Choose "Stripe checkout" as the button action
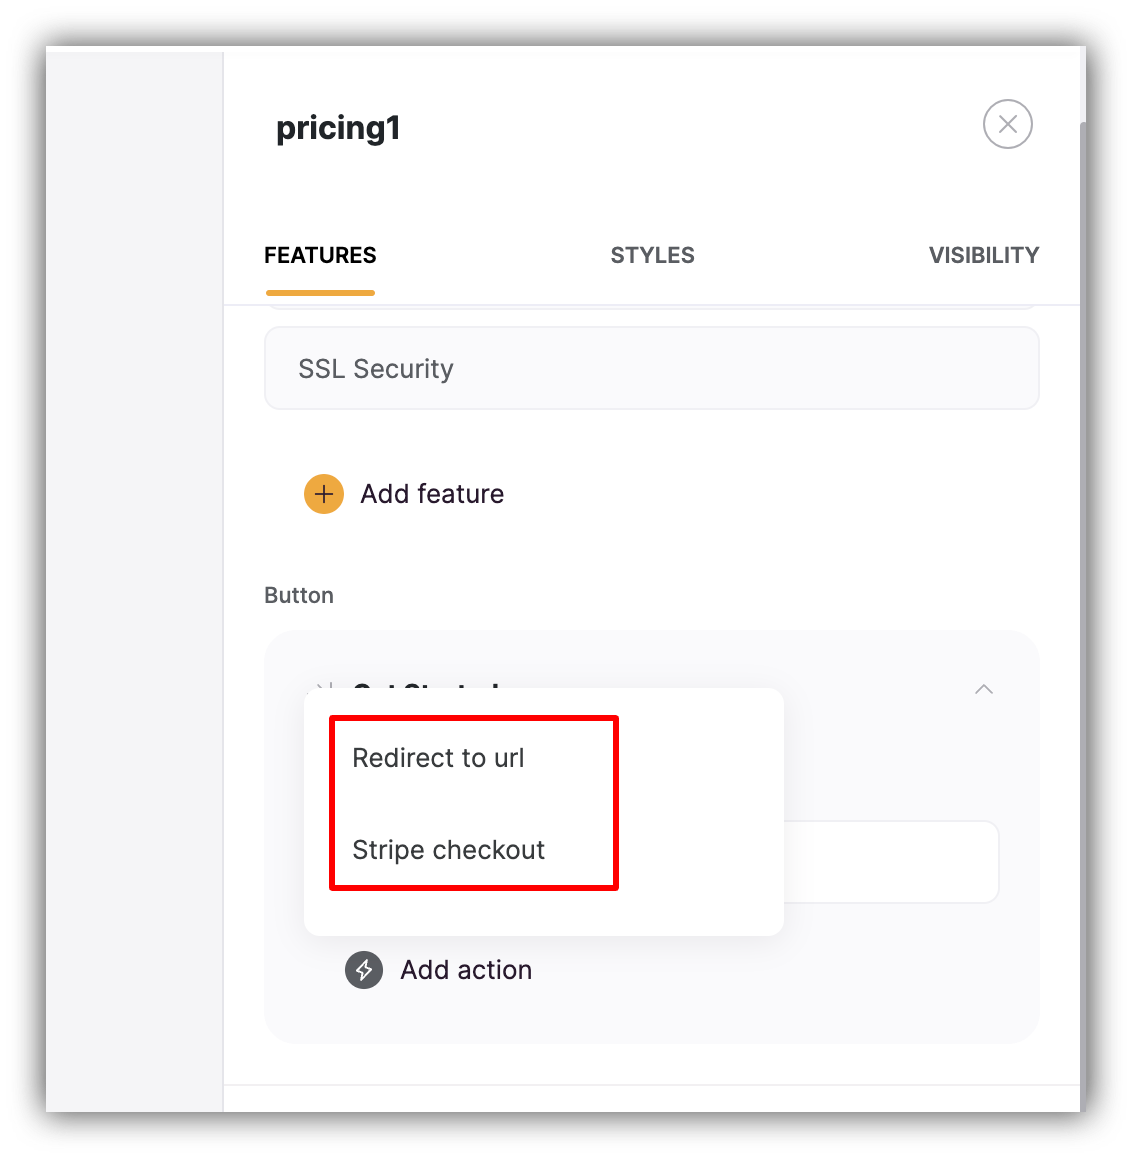Viewport: 1132px width, 1158px height. coord(448,850)
